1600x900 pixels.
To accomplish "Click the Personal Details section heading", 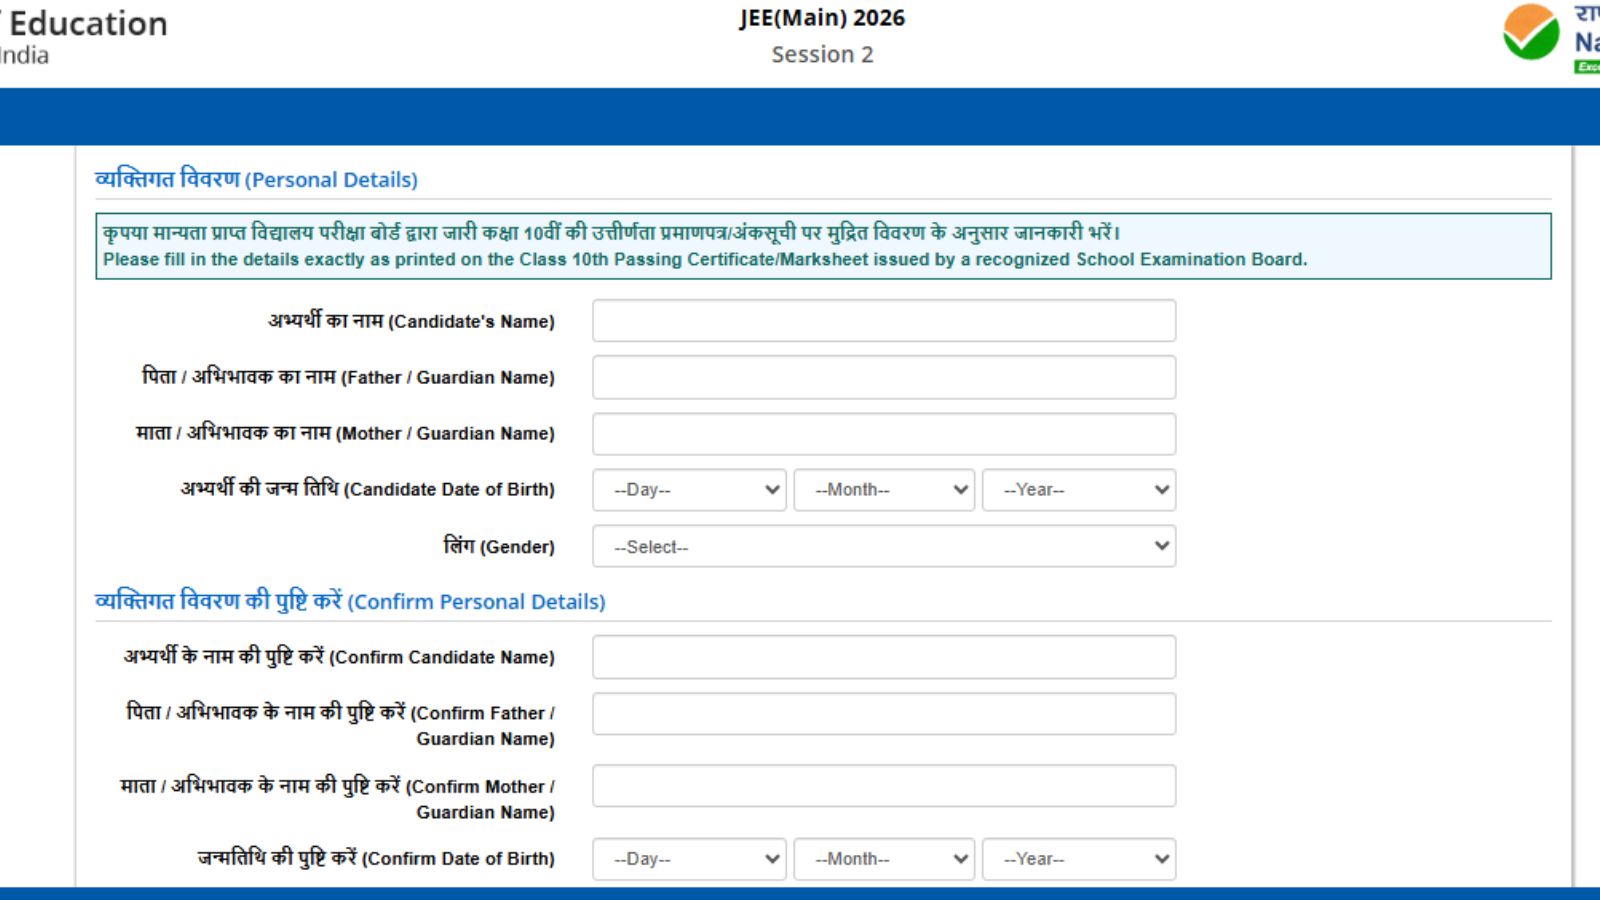I will coord(256,180).
